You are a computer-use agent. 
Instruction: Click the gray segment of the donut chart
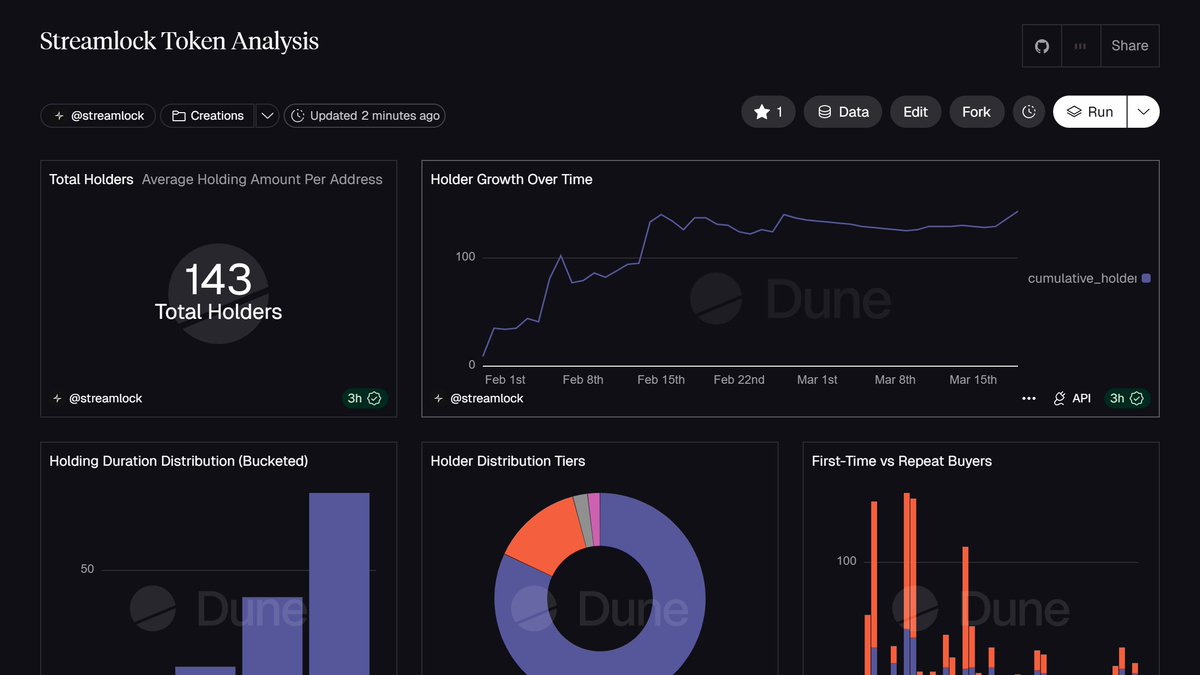582,519
